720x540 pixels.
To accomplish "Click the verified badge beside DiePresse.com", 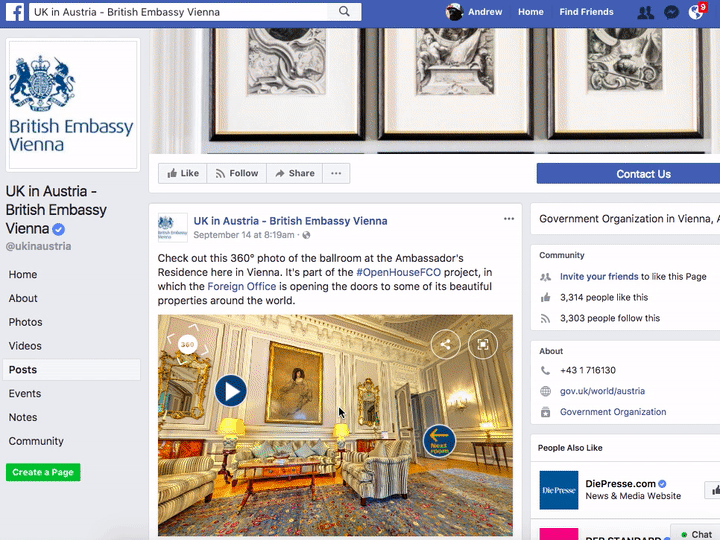I will (662, 484).
